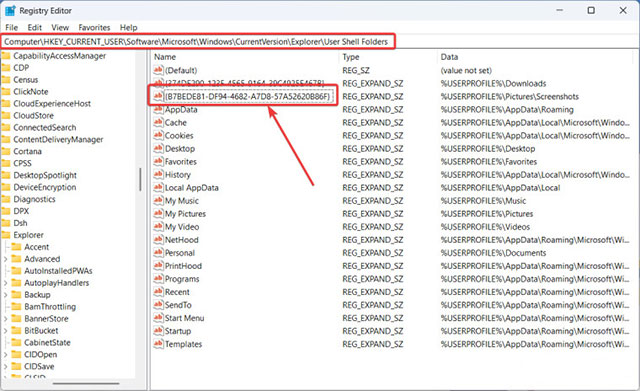Screen dimensions: 640x391
Task: Expand the BitBucket key
Action: [5, 331]
